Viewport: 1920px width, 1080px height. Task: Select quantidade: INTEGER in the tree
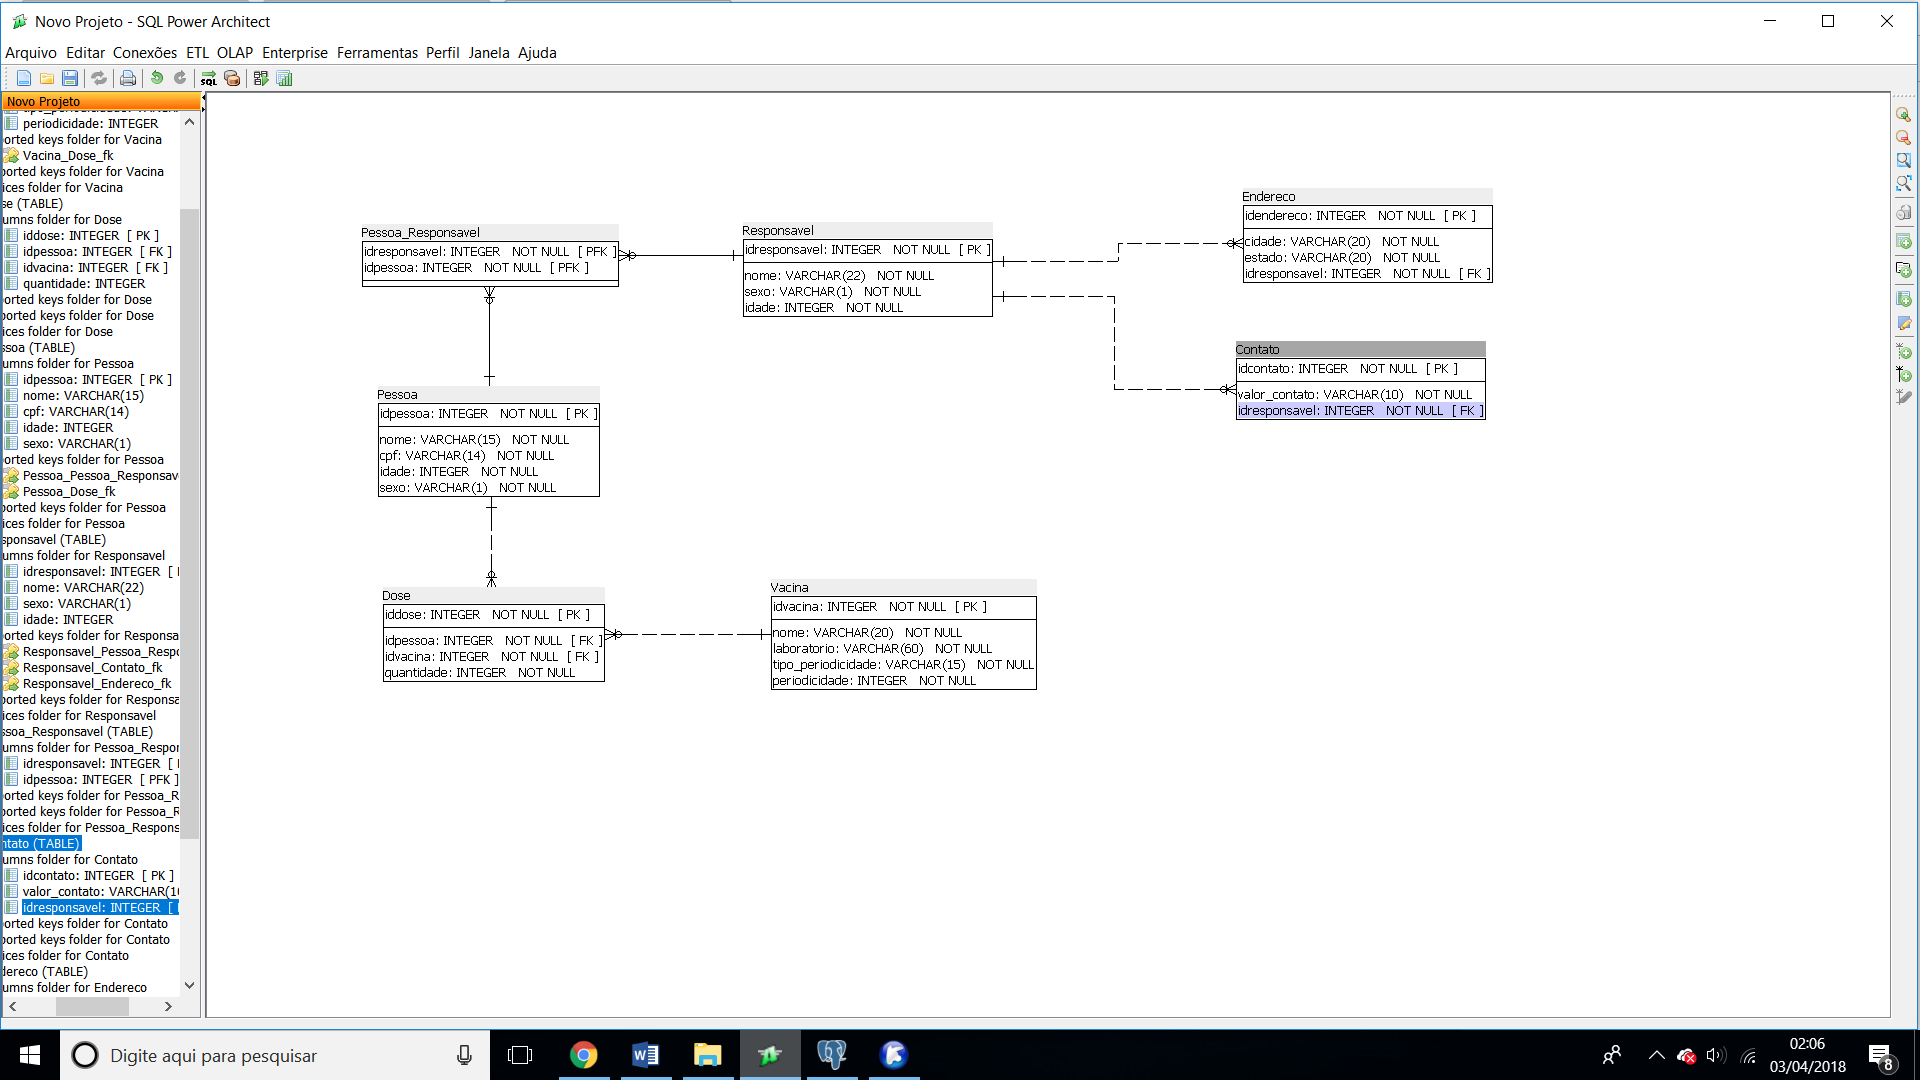[x=84, y=283]
